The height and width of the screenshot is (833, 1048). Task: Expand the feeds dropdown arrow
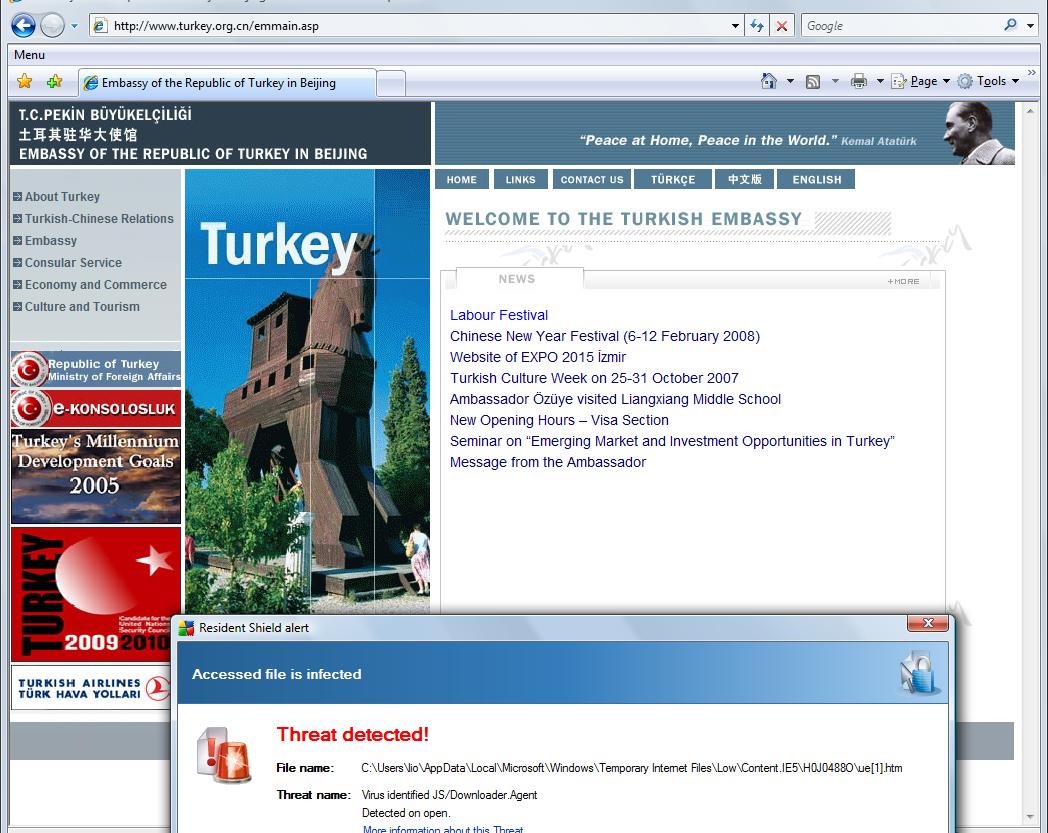[835, 81]
